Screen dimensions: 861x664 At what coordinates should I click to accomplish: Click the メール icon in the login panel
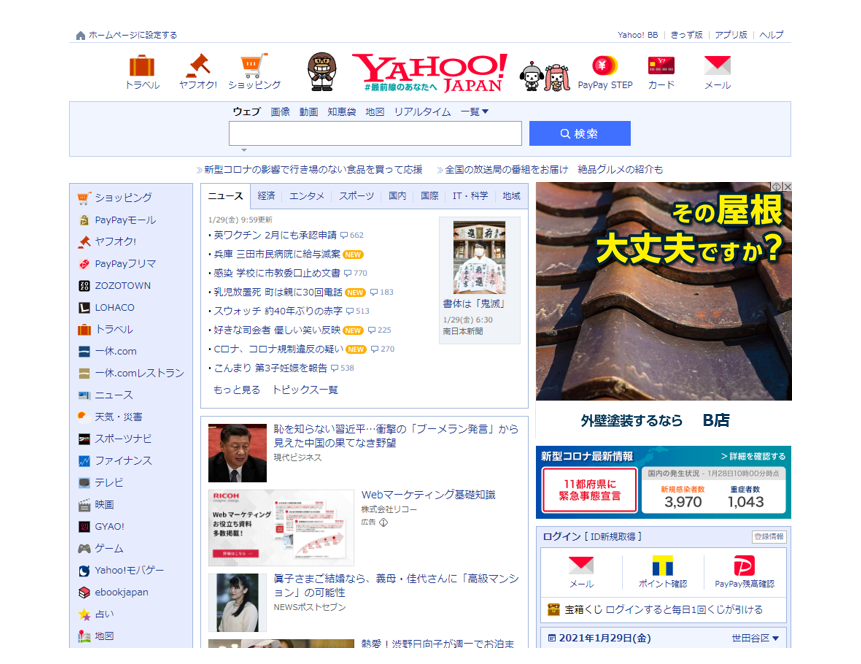pyautogui.click(x=581, y=565)
